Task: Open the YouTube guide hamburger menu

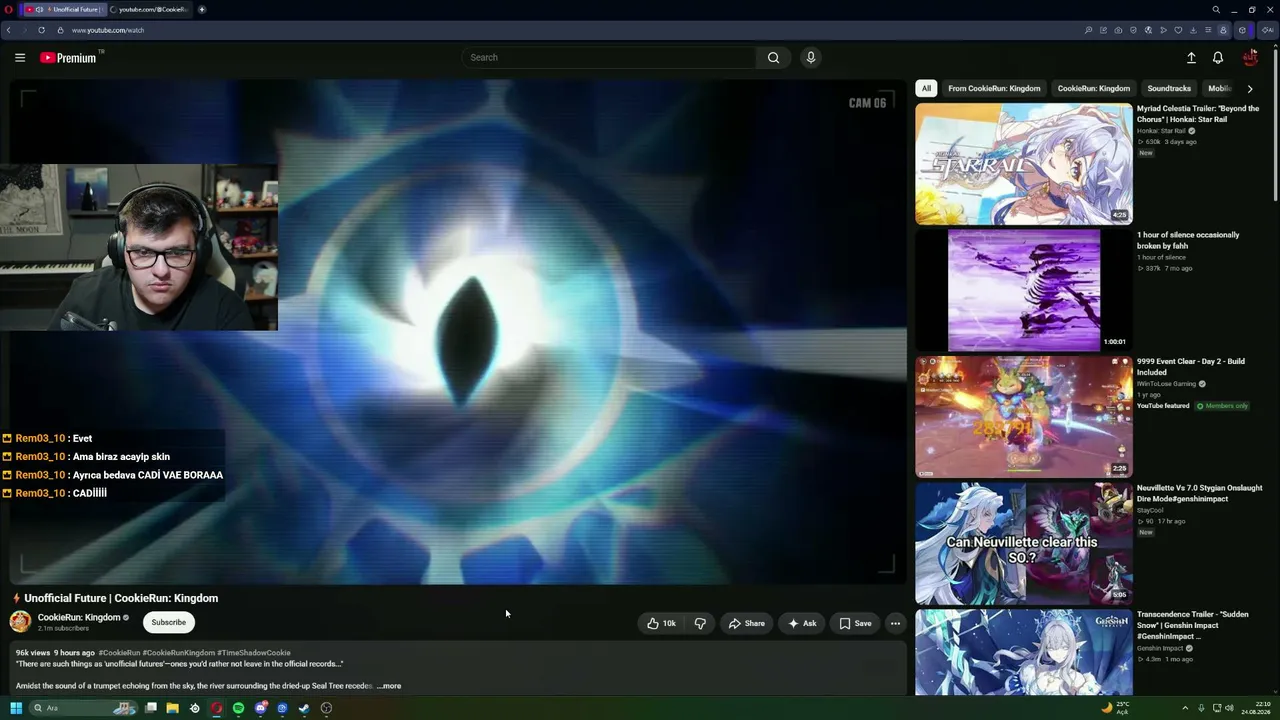Action: click(x=20, y=58)
